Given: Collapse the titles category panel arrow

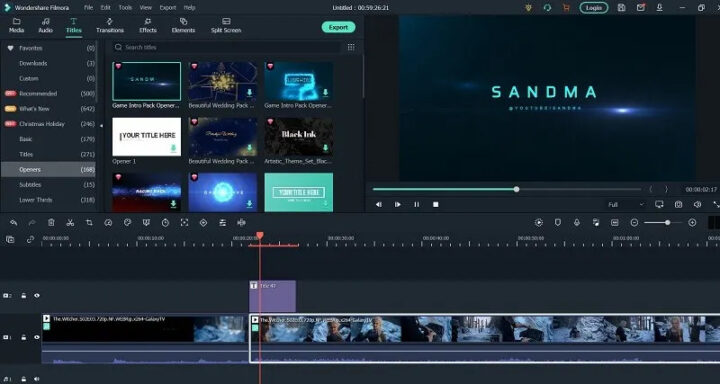Looking at the screenshot, I should coord(101,125).
